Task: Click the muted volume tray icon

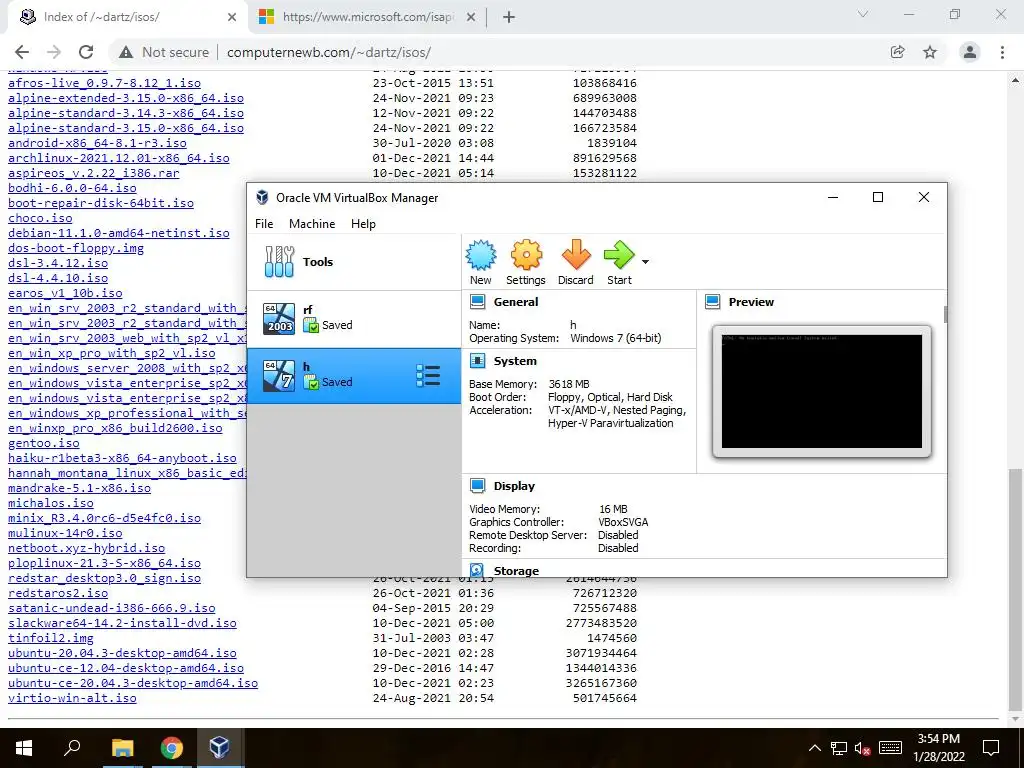Action: click(x=862, y=748)
